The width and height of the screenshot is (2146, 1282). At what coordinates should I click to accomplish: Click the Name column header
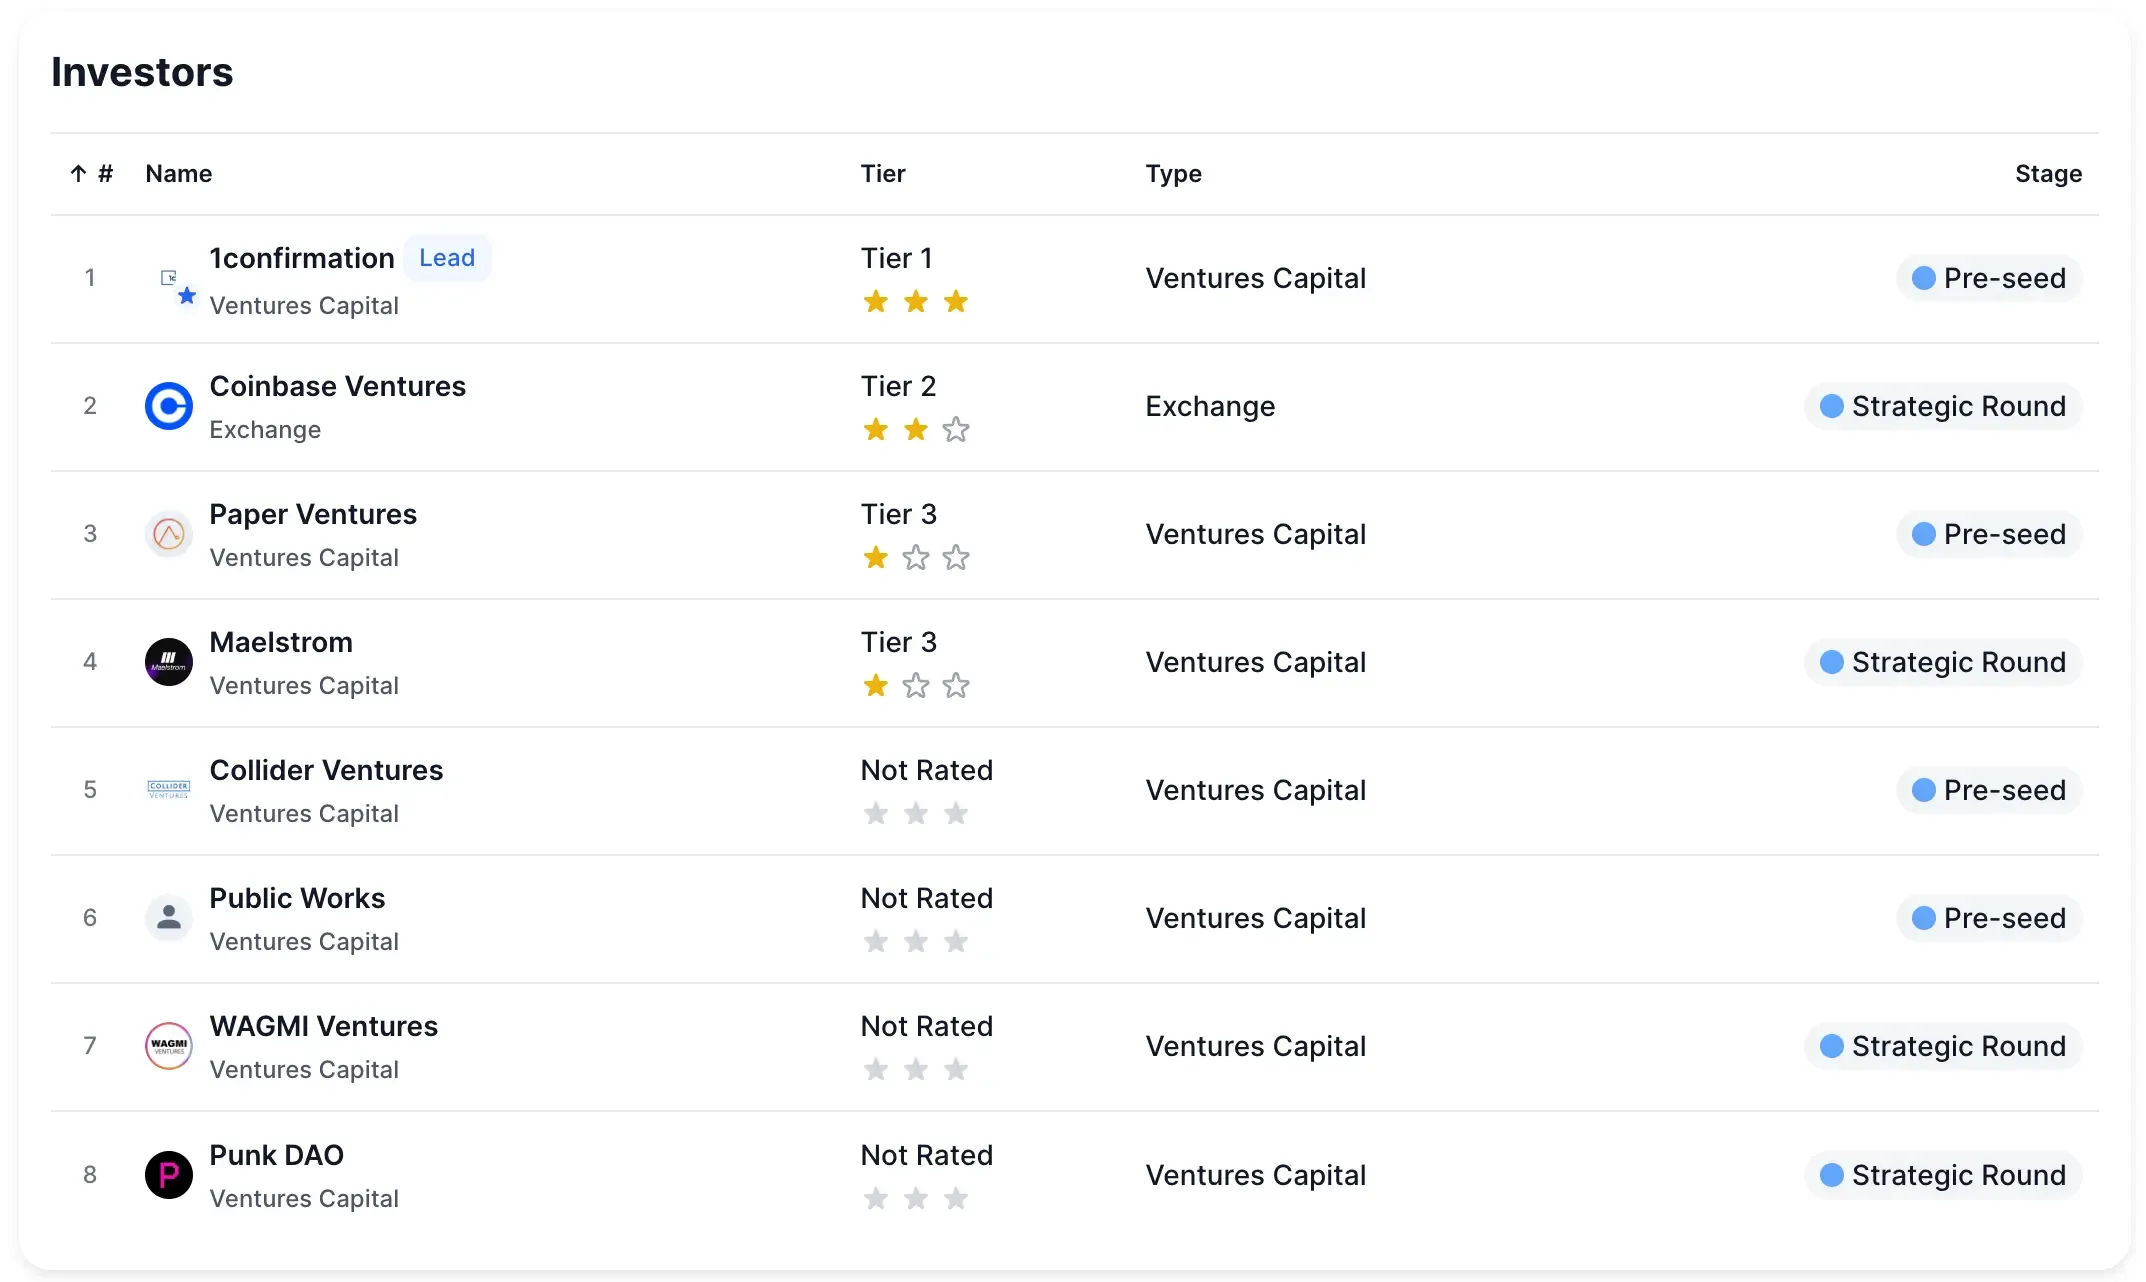[178, 174]
